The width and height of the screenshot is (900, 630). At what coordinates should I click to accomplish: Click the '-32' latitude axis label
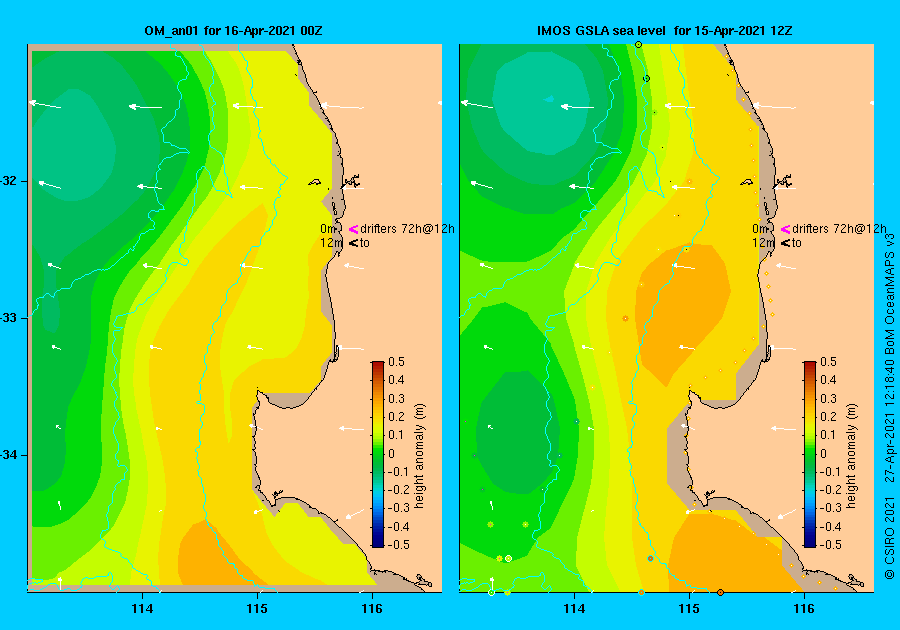(9, 181)
